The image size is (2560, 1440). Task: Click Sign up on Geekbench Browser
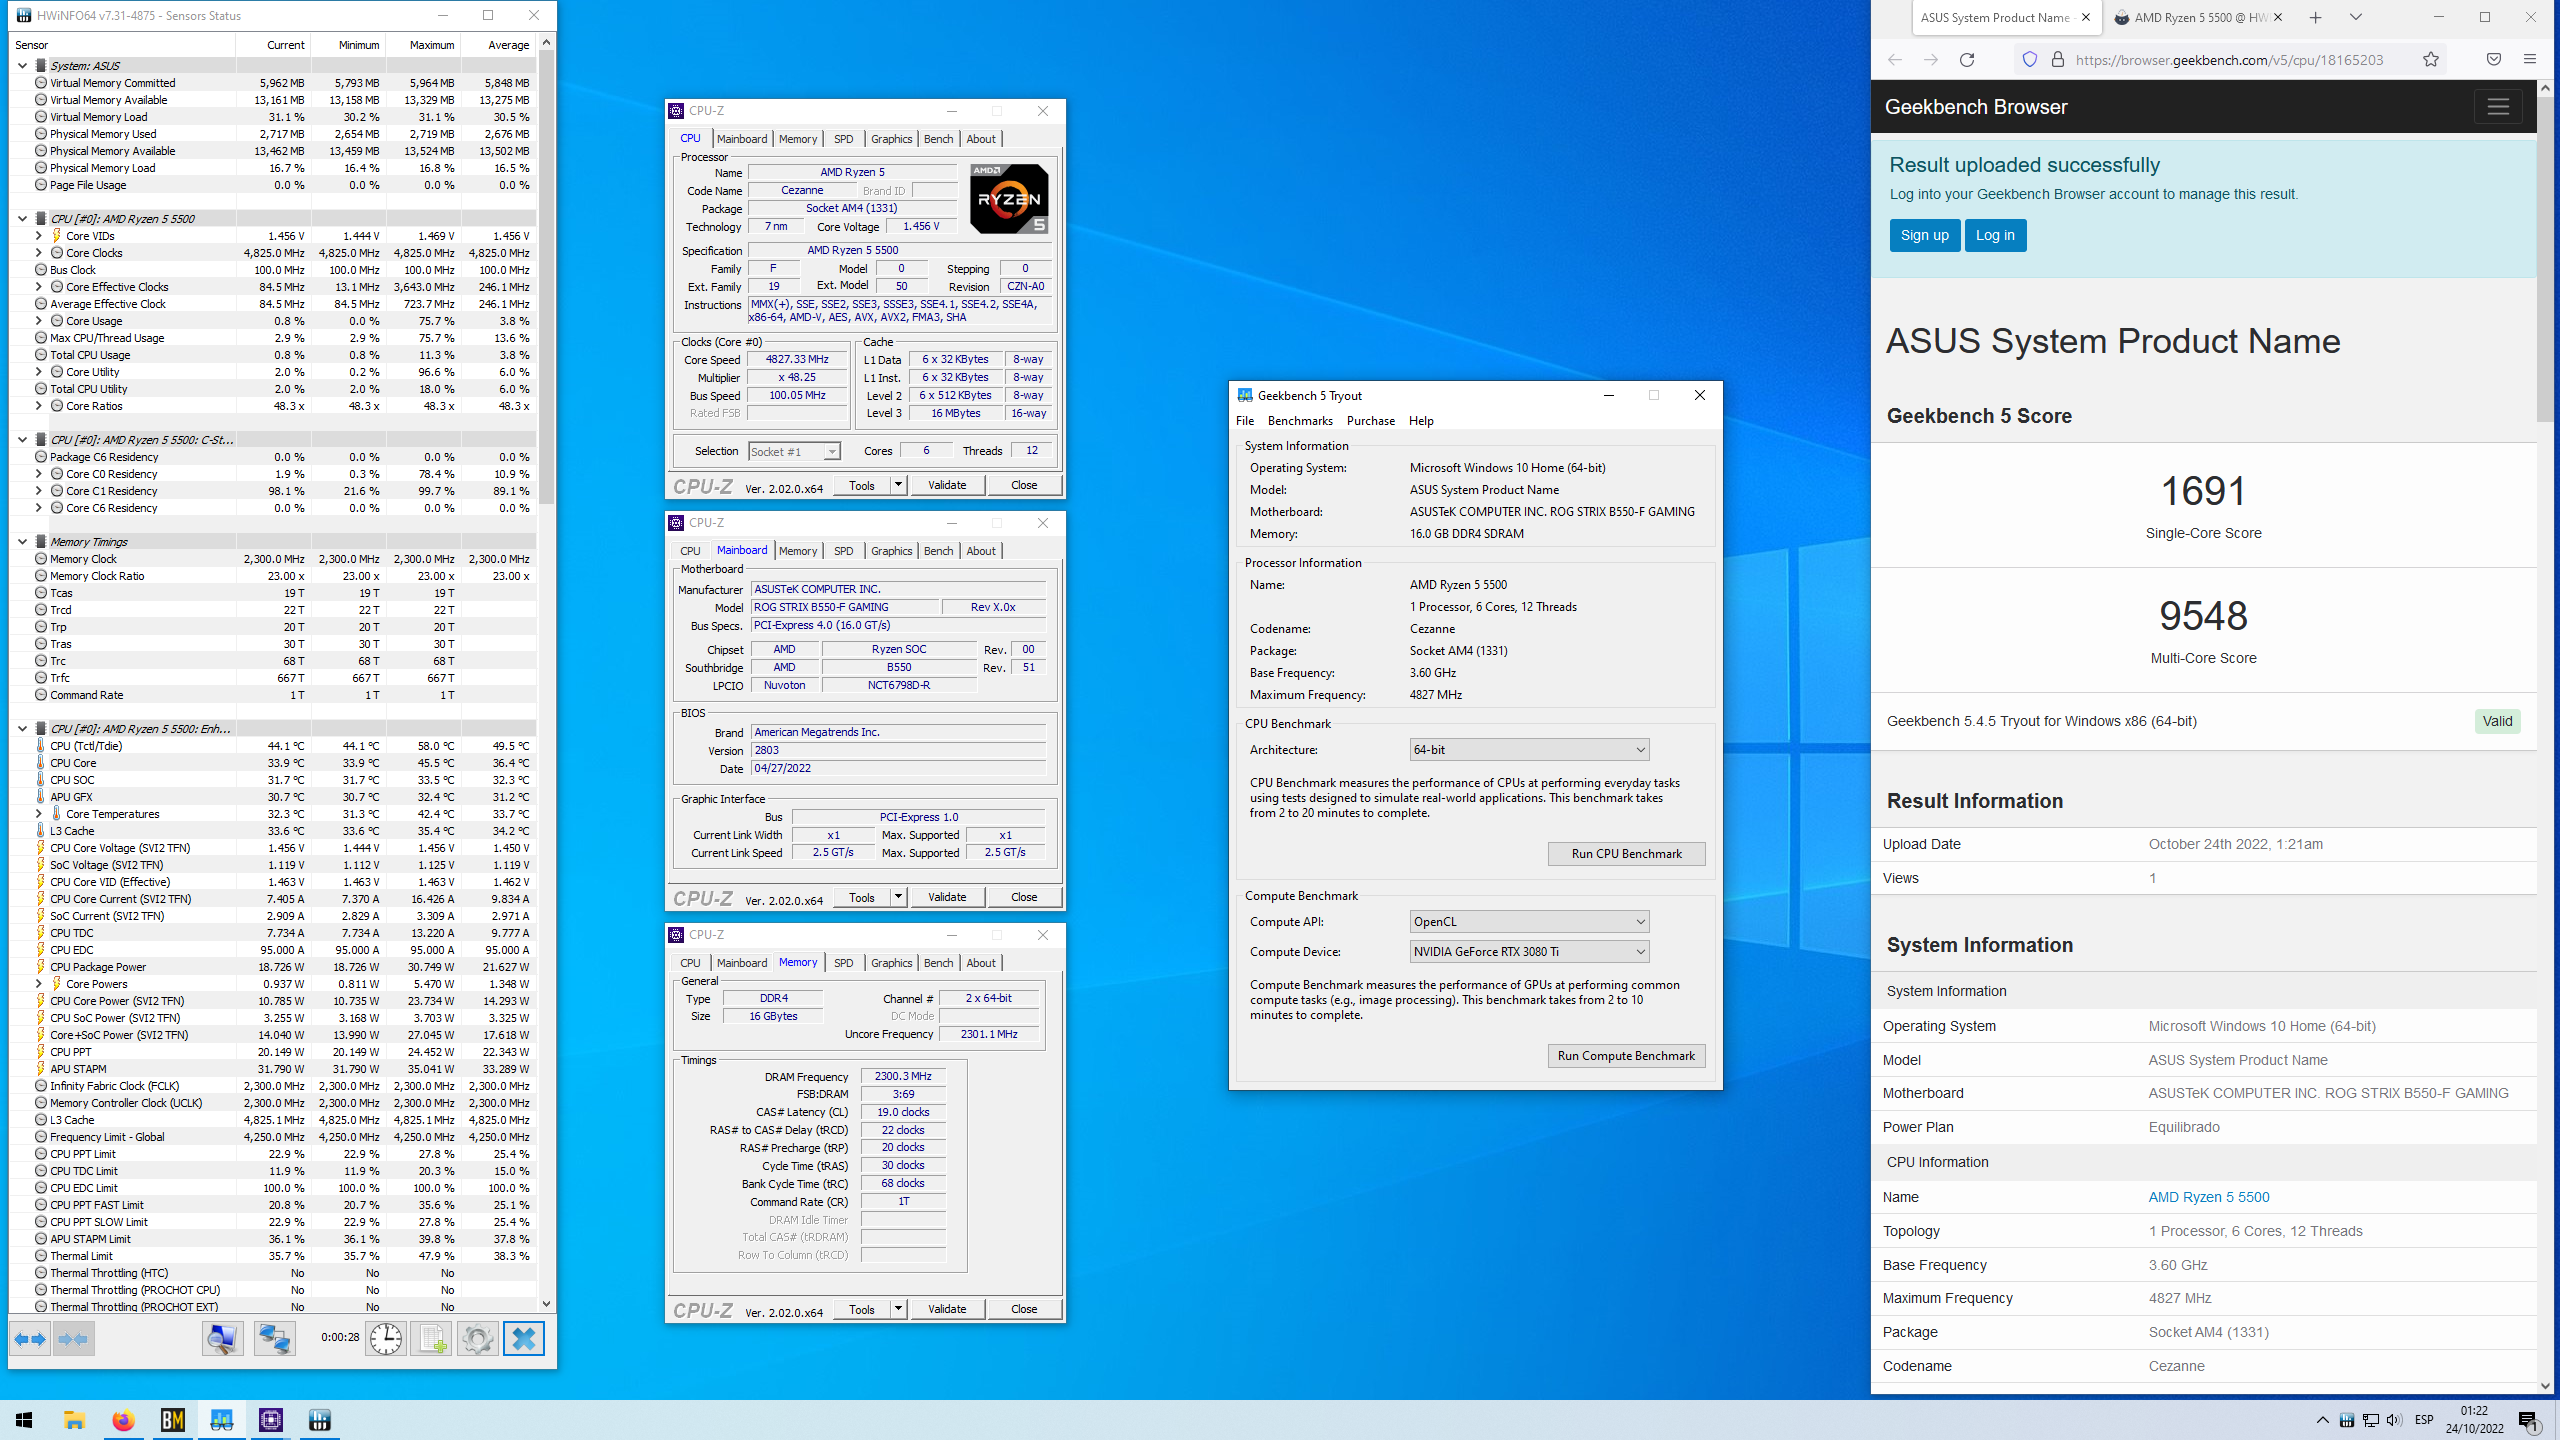(x=1924, y=236)
